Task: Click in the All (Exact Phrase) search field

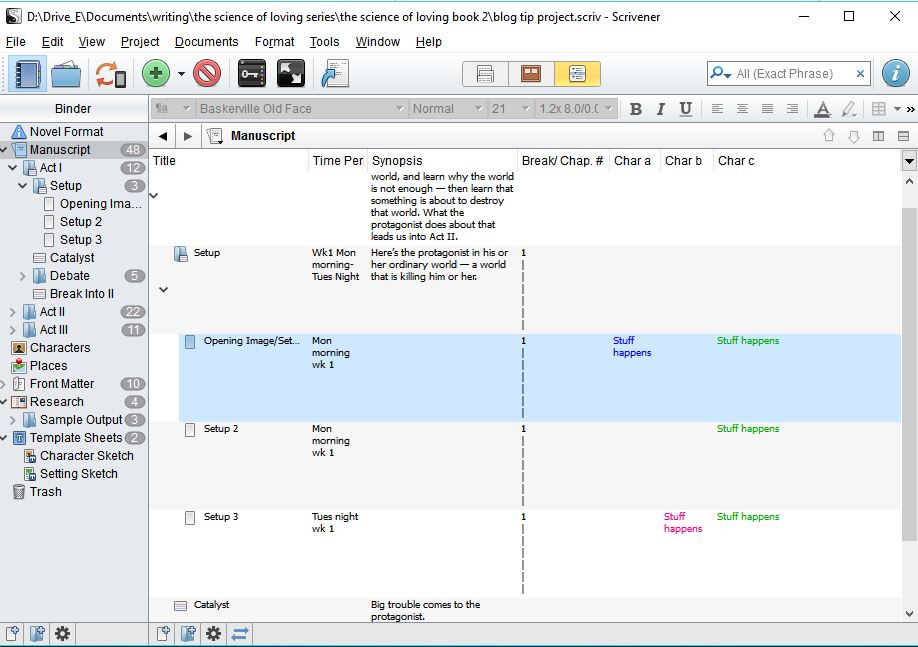Action: click(x=792, y=74)
